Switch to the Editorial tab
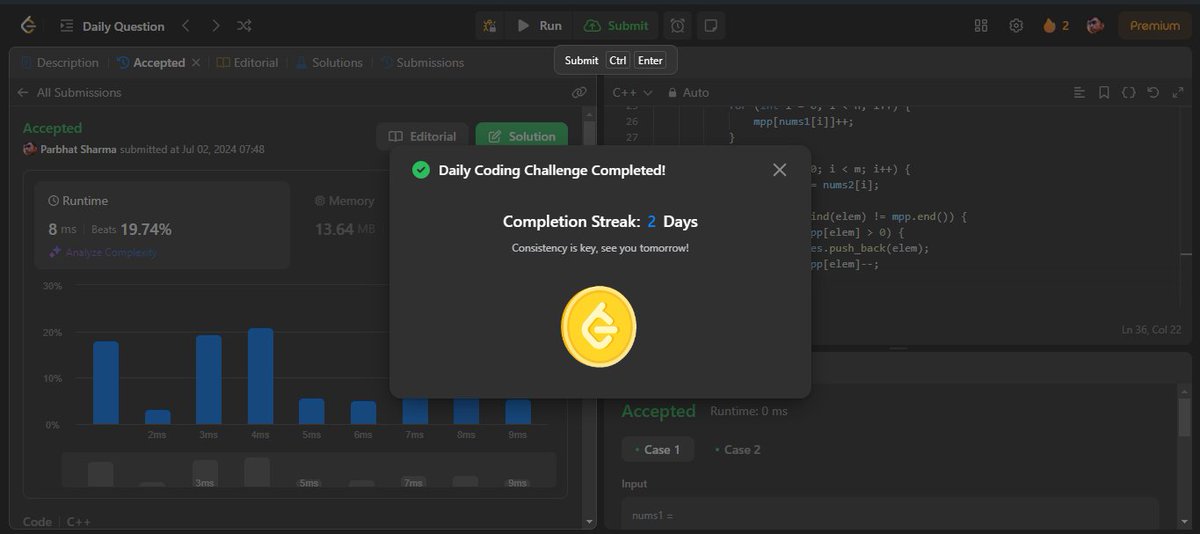The width and height of the screenshot is (1200, 534). [x=247, y=62]
